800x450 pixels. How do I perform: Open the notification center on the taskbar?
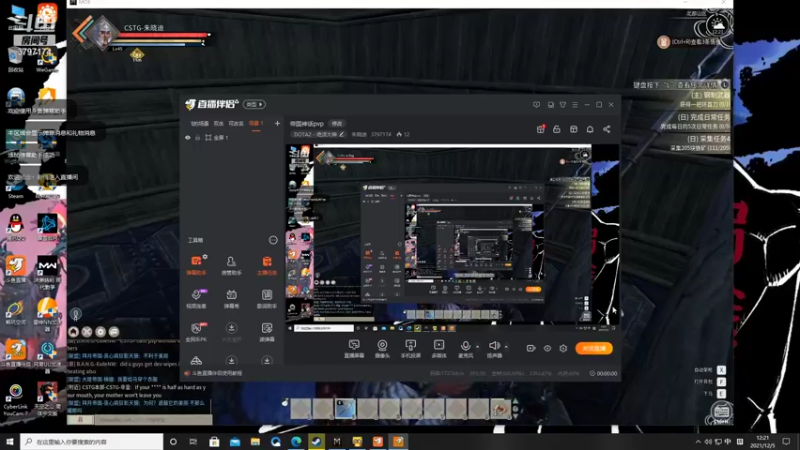click(786, 441)
